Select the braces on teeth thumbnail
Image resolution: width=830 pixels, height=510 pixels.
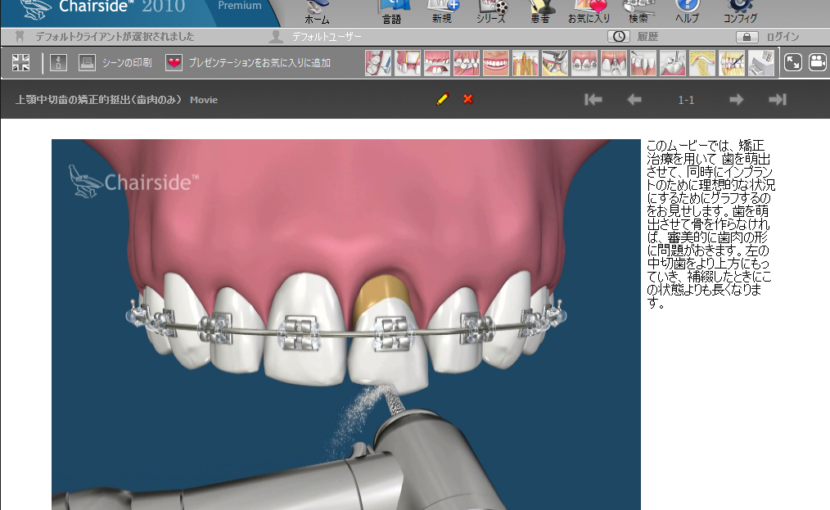(x=584, y=62)
